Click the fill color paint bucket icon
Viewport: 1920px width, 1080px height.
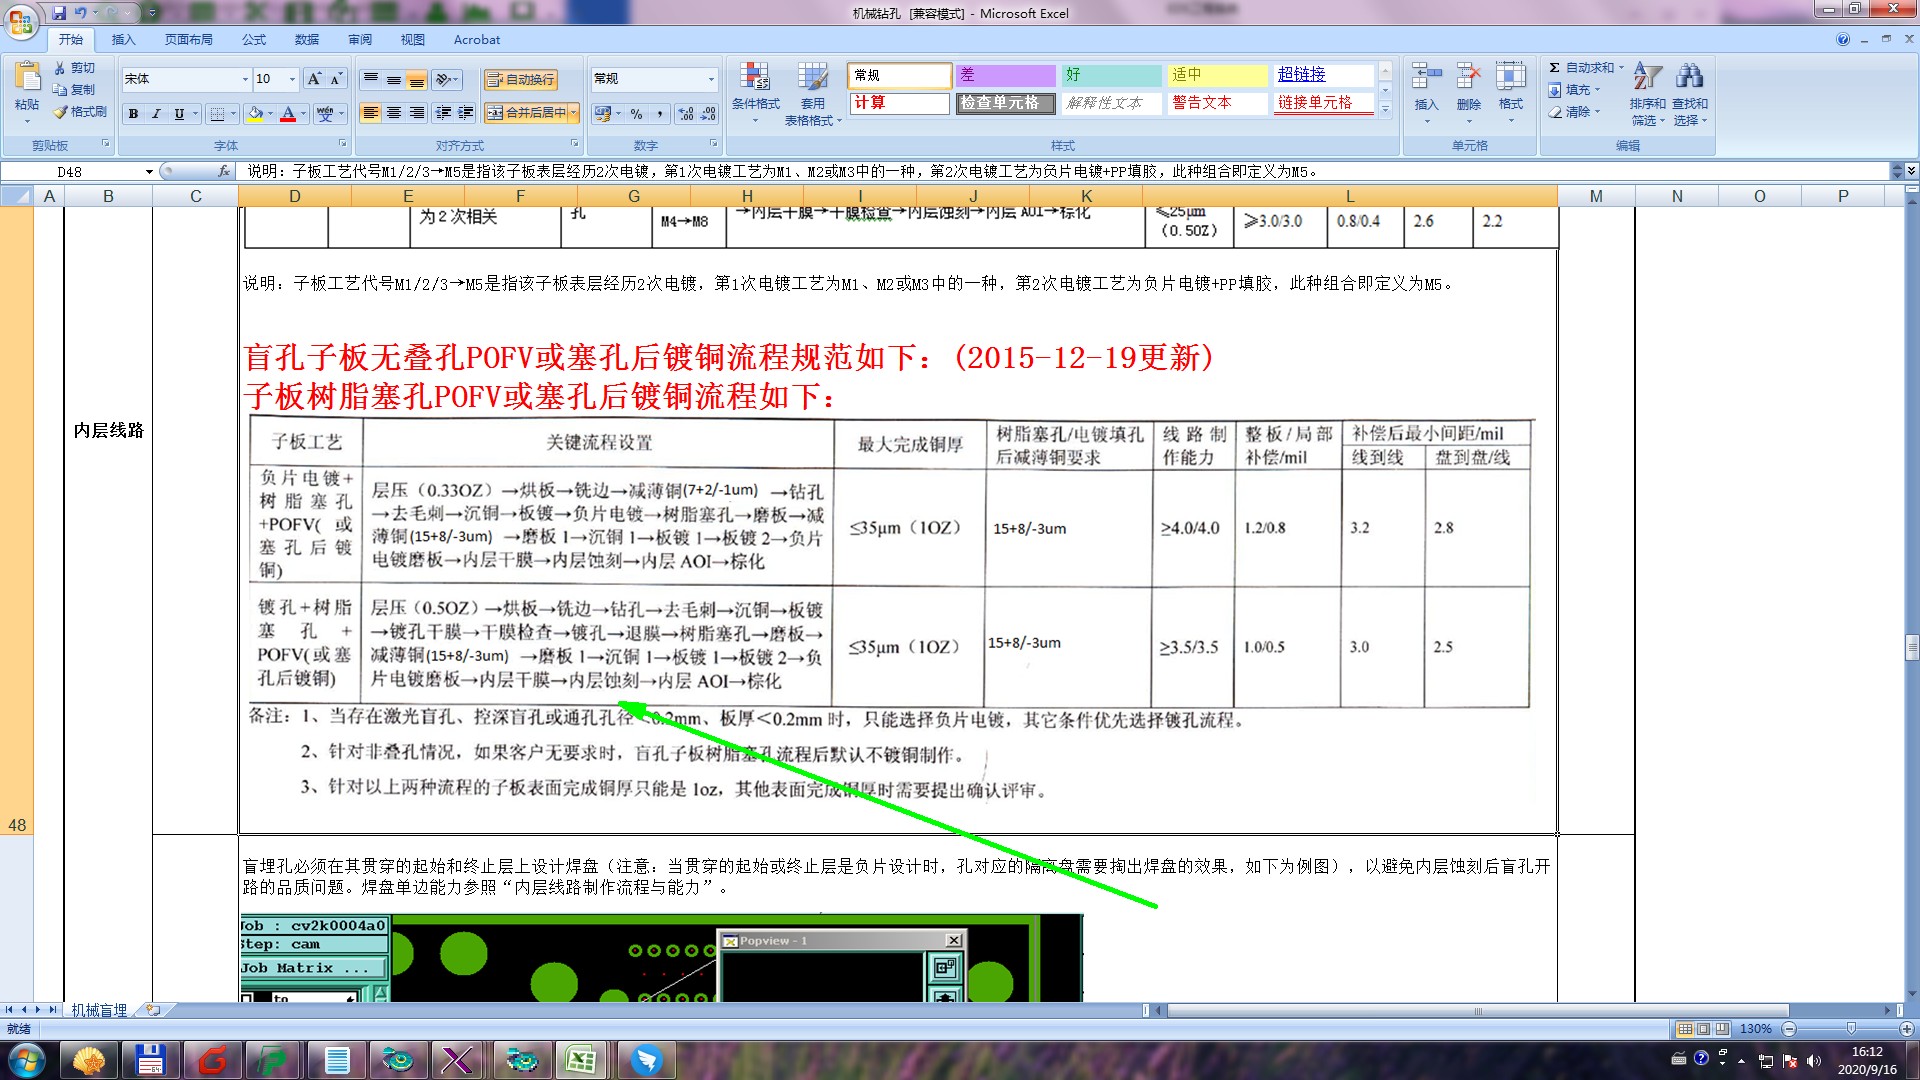(255, 114)
